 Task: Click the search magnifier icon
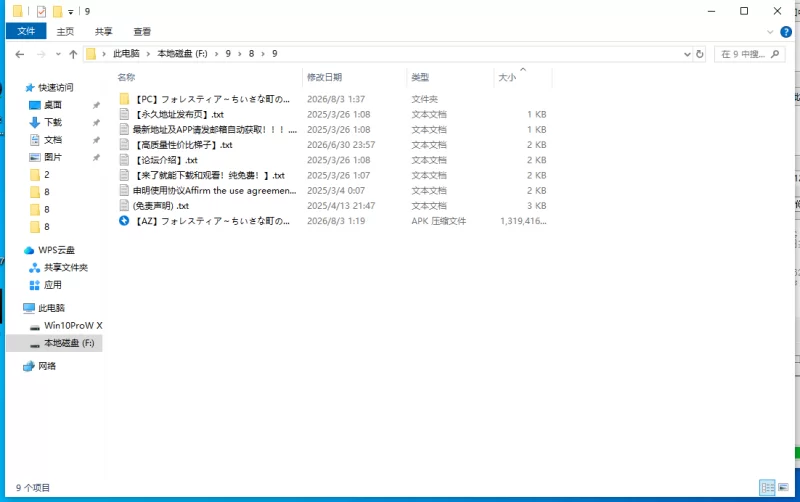click(775, 54)
